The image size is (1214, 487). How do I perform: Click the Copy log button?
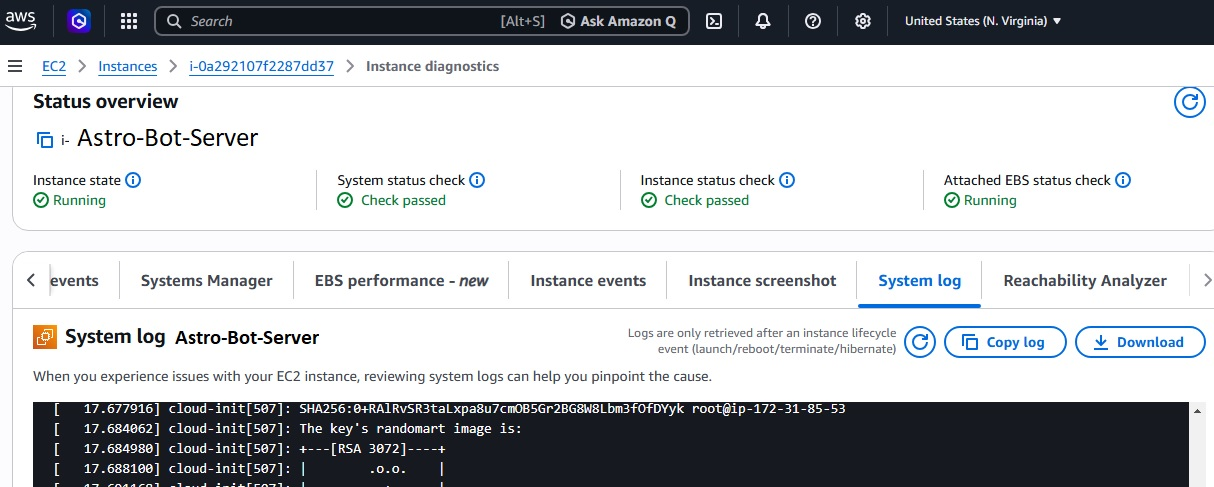1004,342
